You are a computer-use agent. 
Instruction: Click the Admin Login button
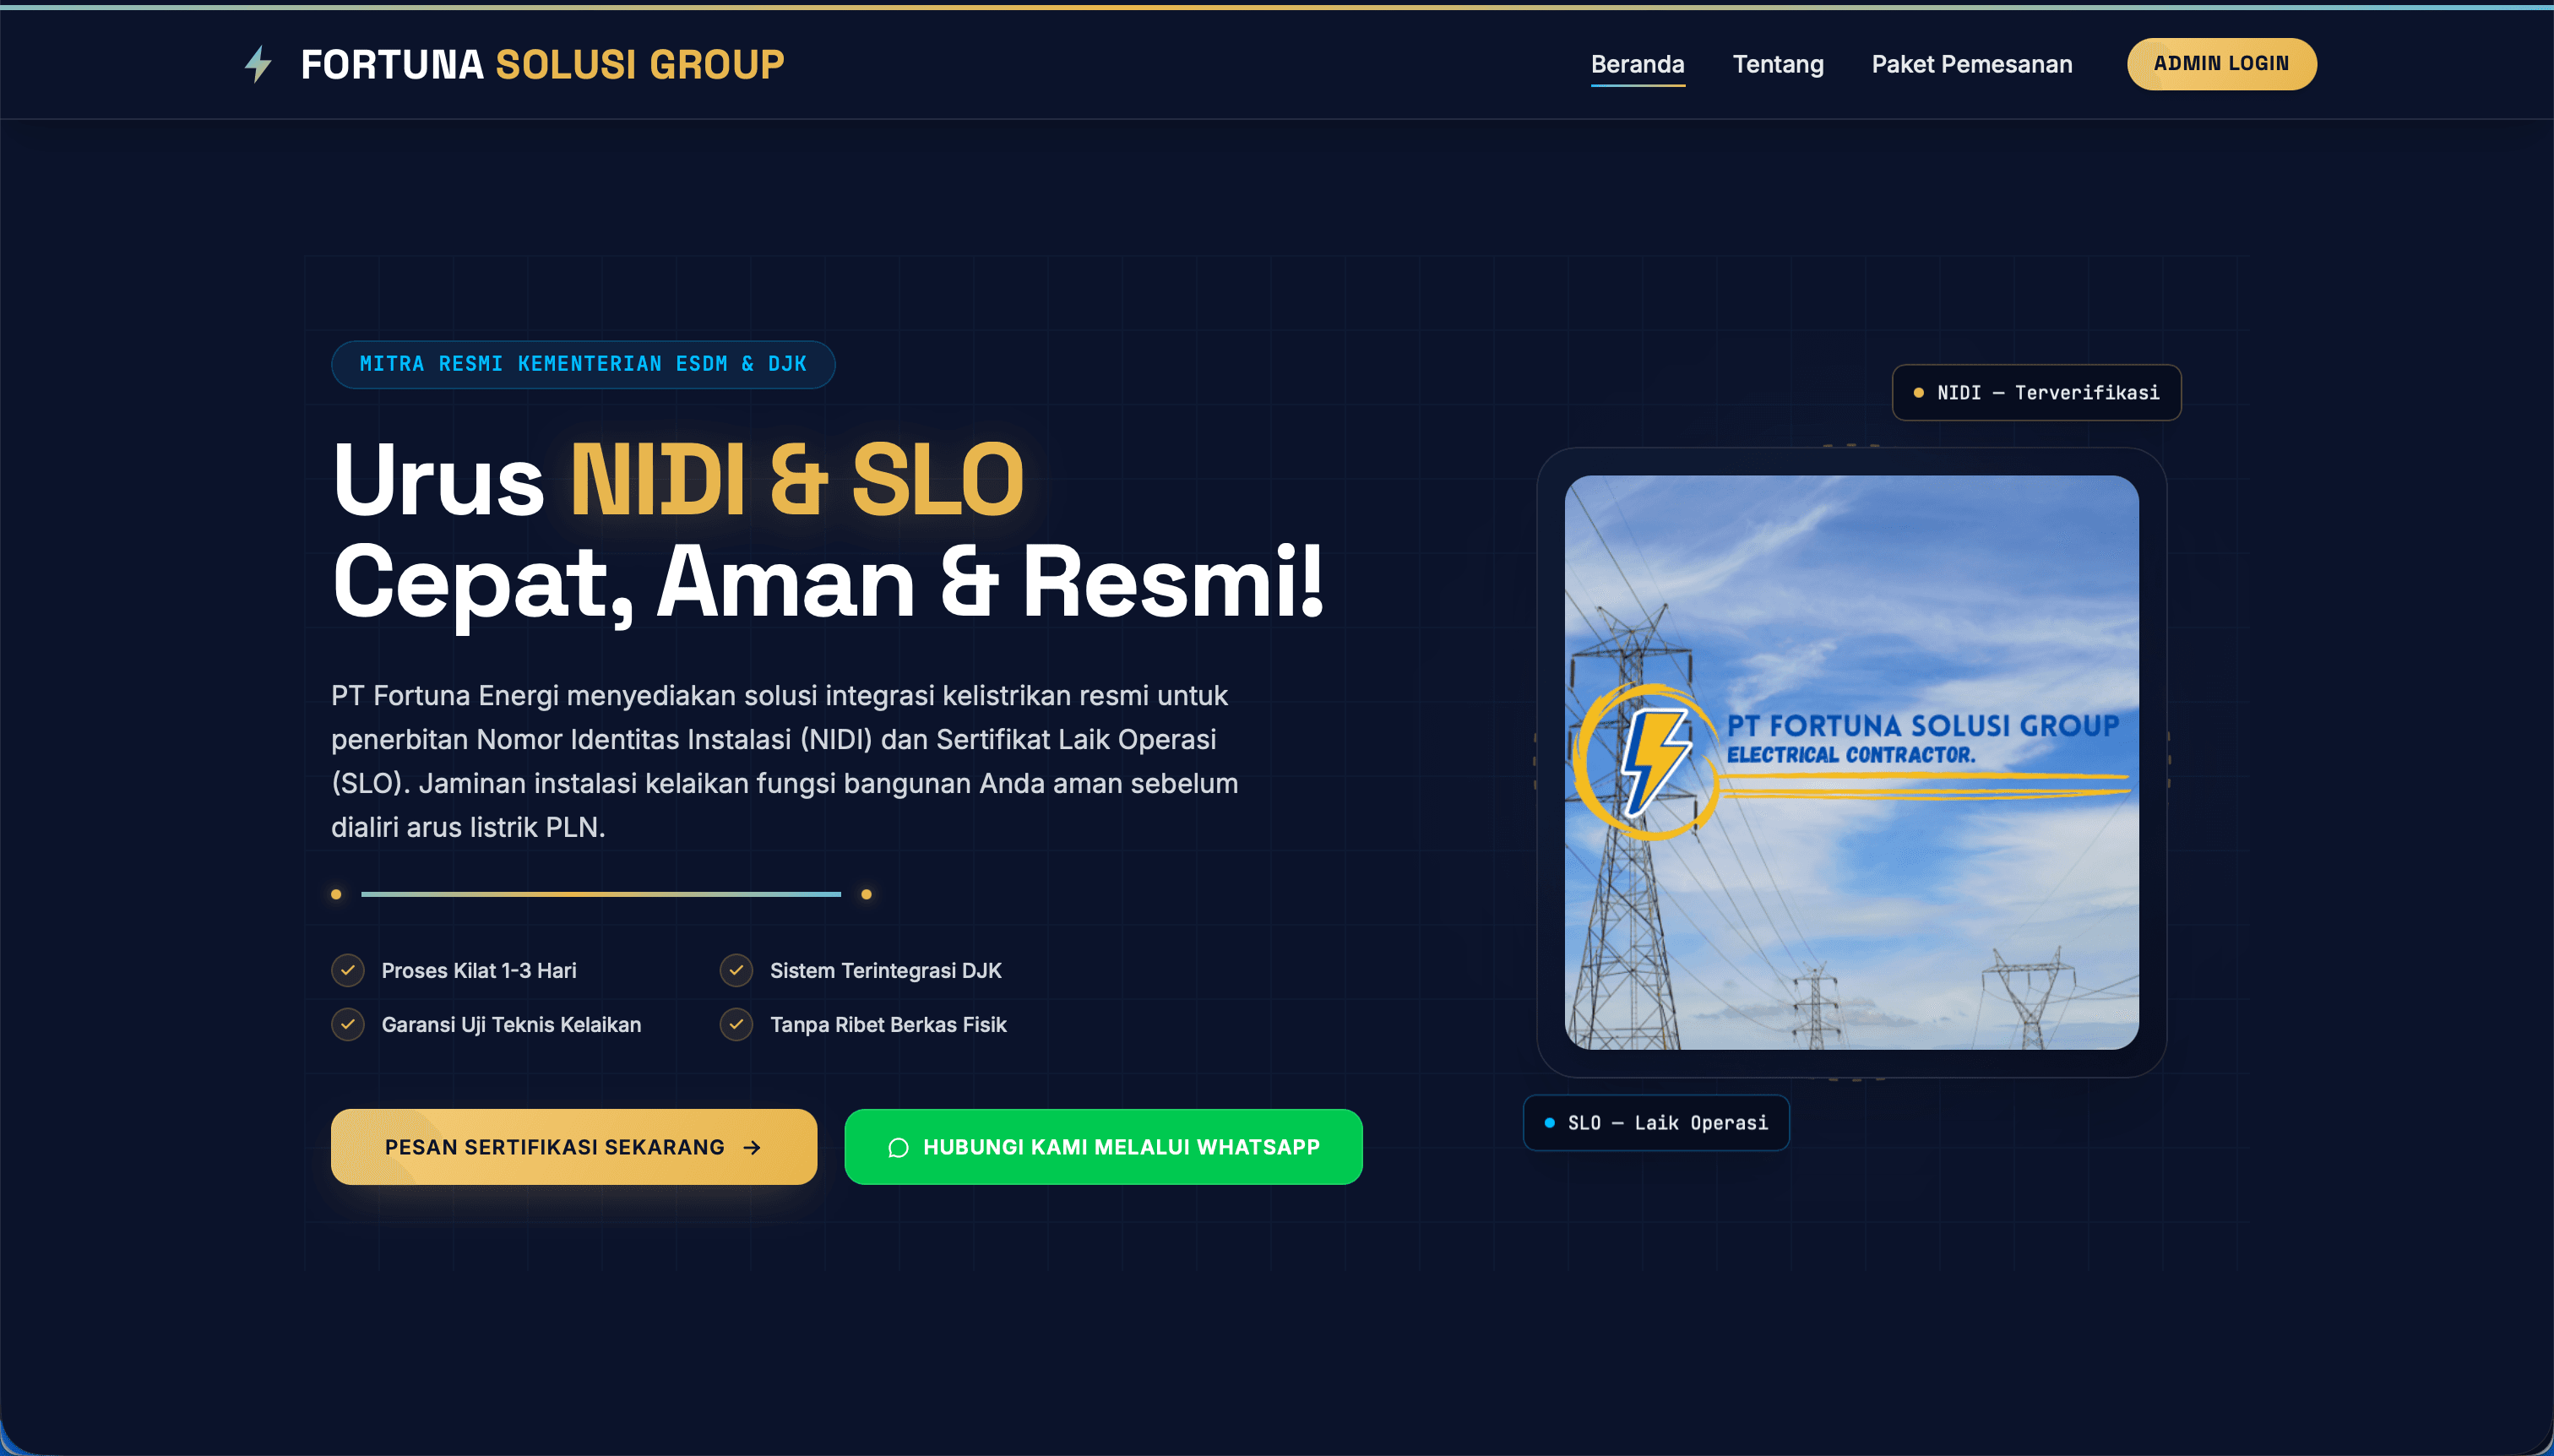[x=2221, y=64]
